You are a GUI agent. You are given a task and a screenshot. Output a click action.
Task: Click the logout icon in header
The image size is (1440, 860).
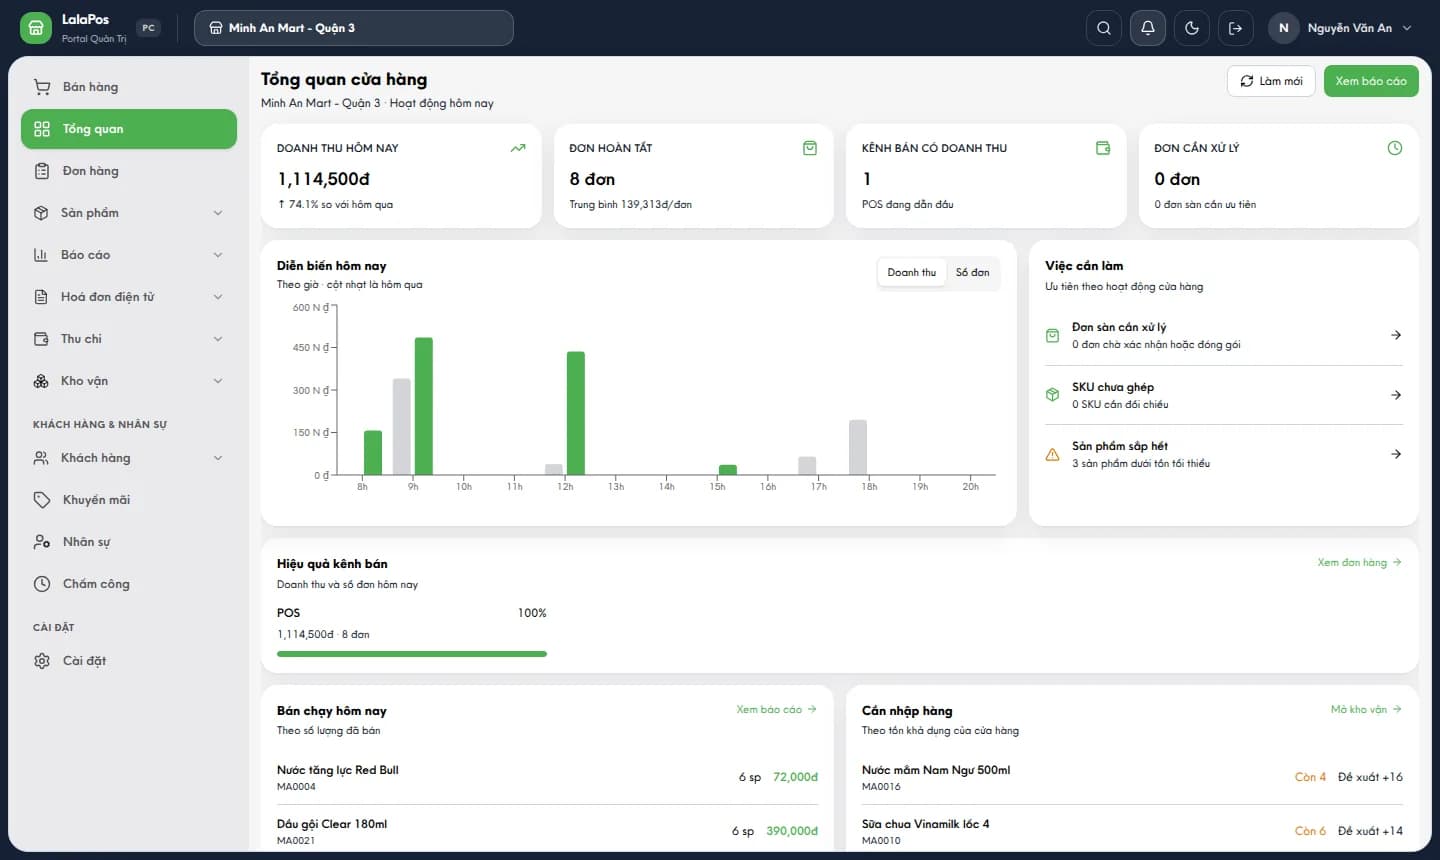[x=1236, y=28]
